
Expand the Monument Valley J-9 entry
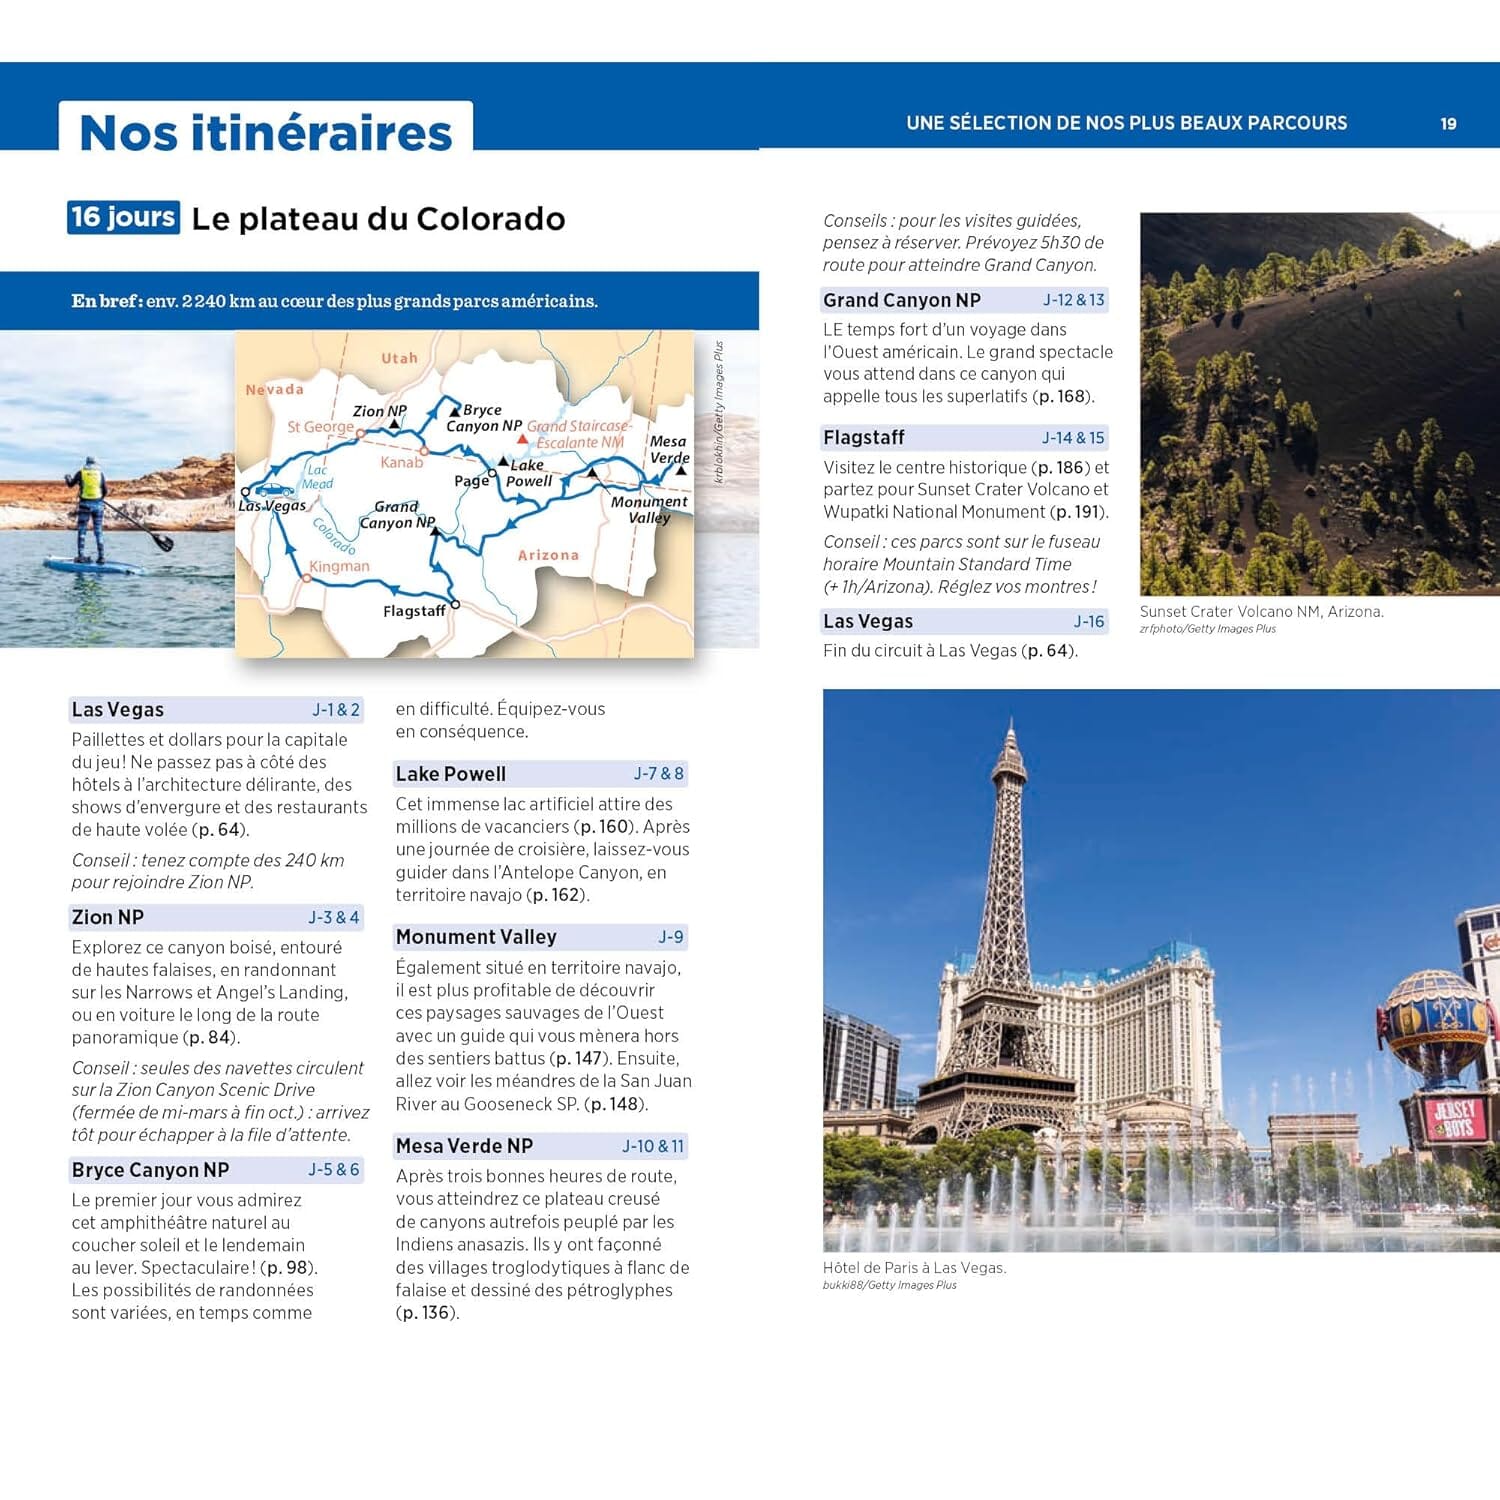click(x=541, y=936)
